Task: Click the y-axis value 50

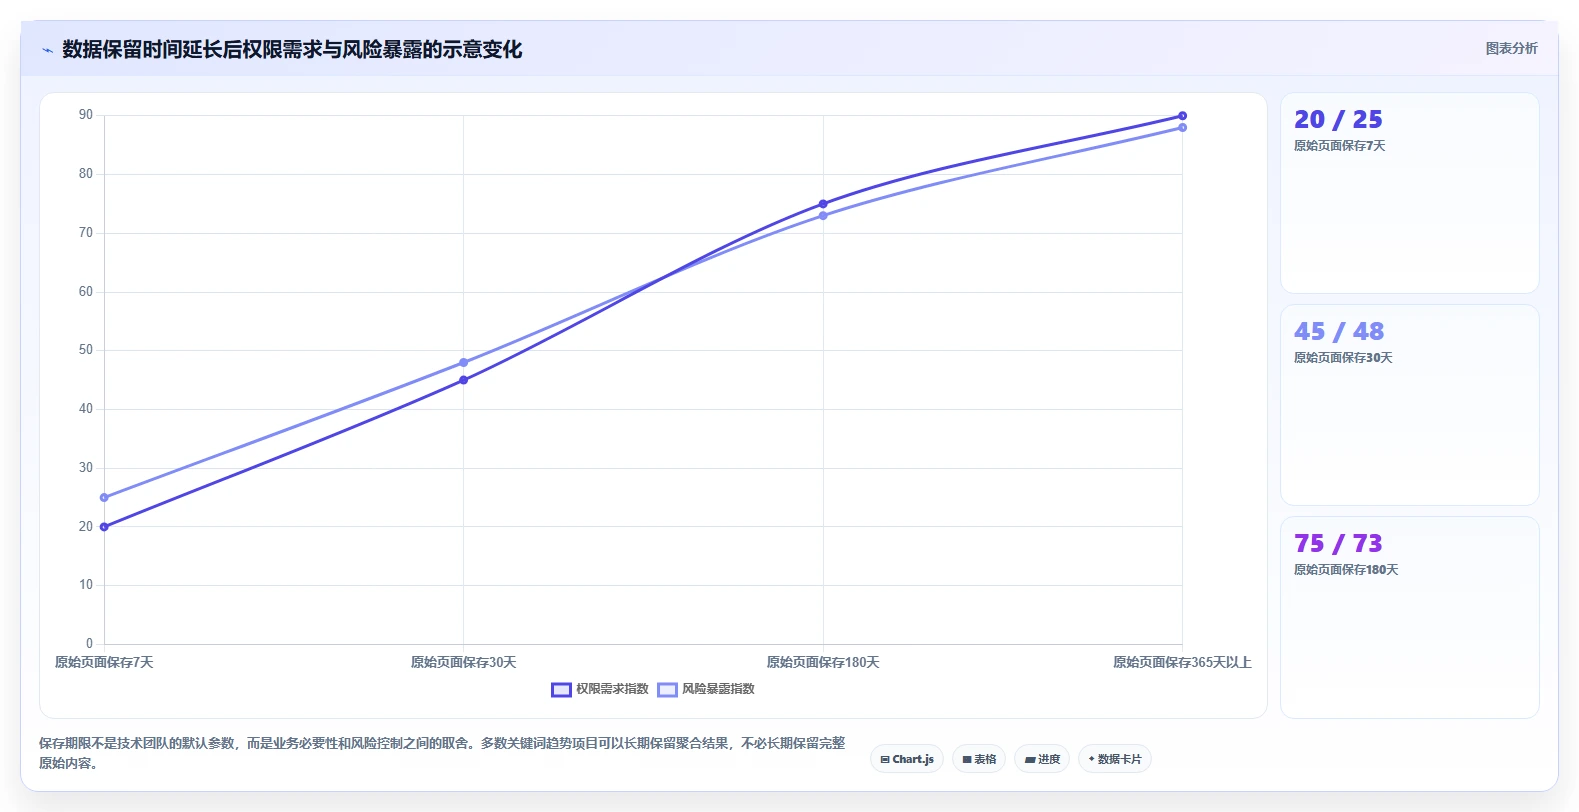Action: click(x=86, y=350)
